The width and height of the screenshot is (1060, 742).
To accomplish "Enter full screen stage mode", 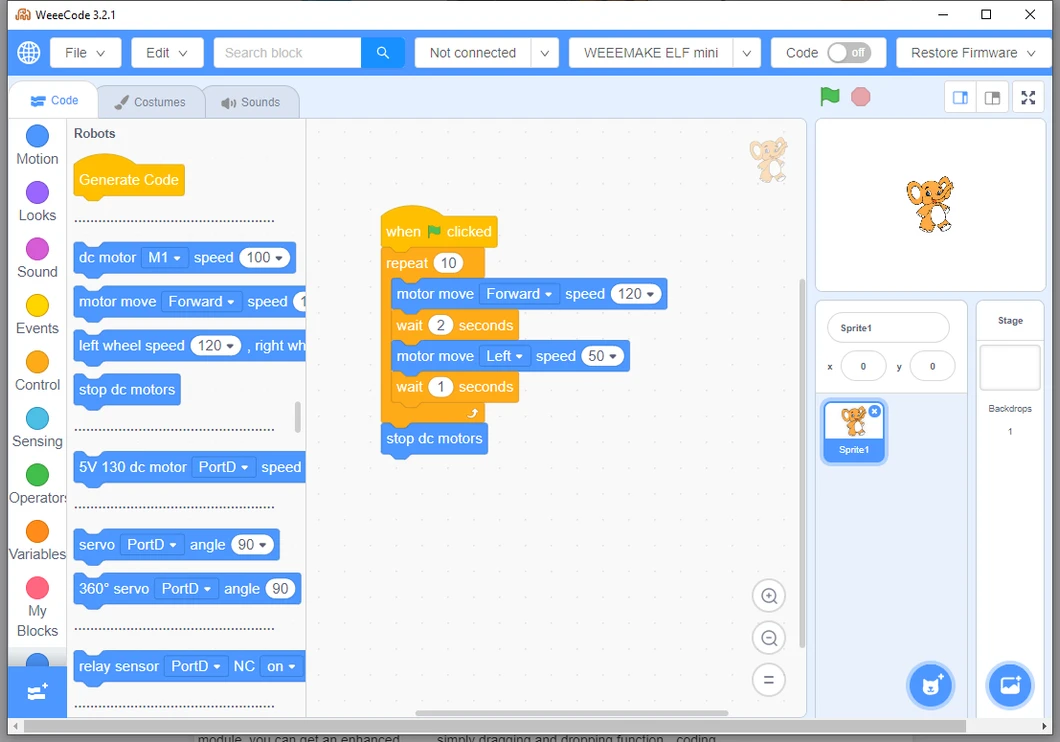I will (x=1027, y=98).
